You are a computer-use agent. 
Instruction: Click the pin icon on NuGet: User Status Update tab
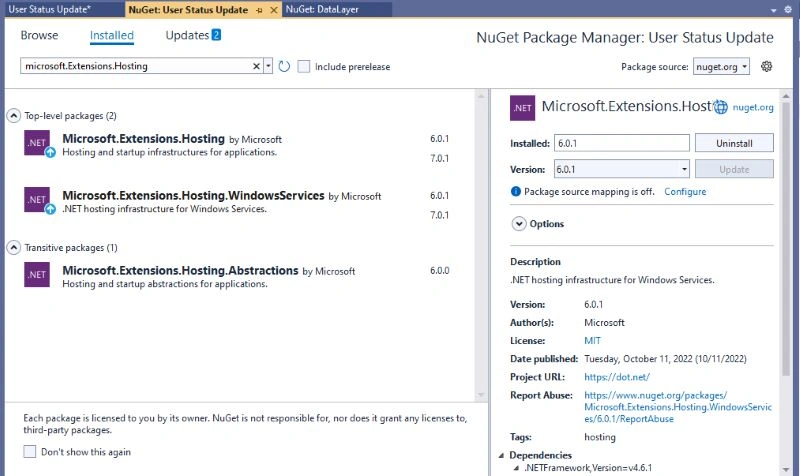(259, 10)
